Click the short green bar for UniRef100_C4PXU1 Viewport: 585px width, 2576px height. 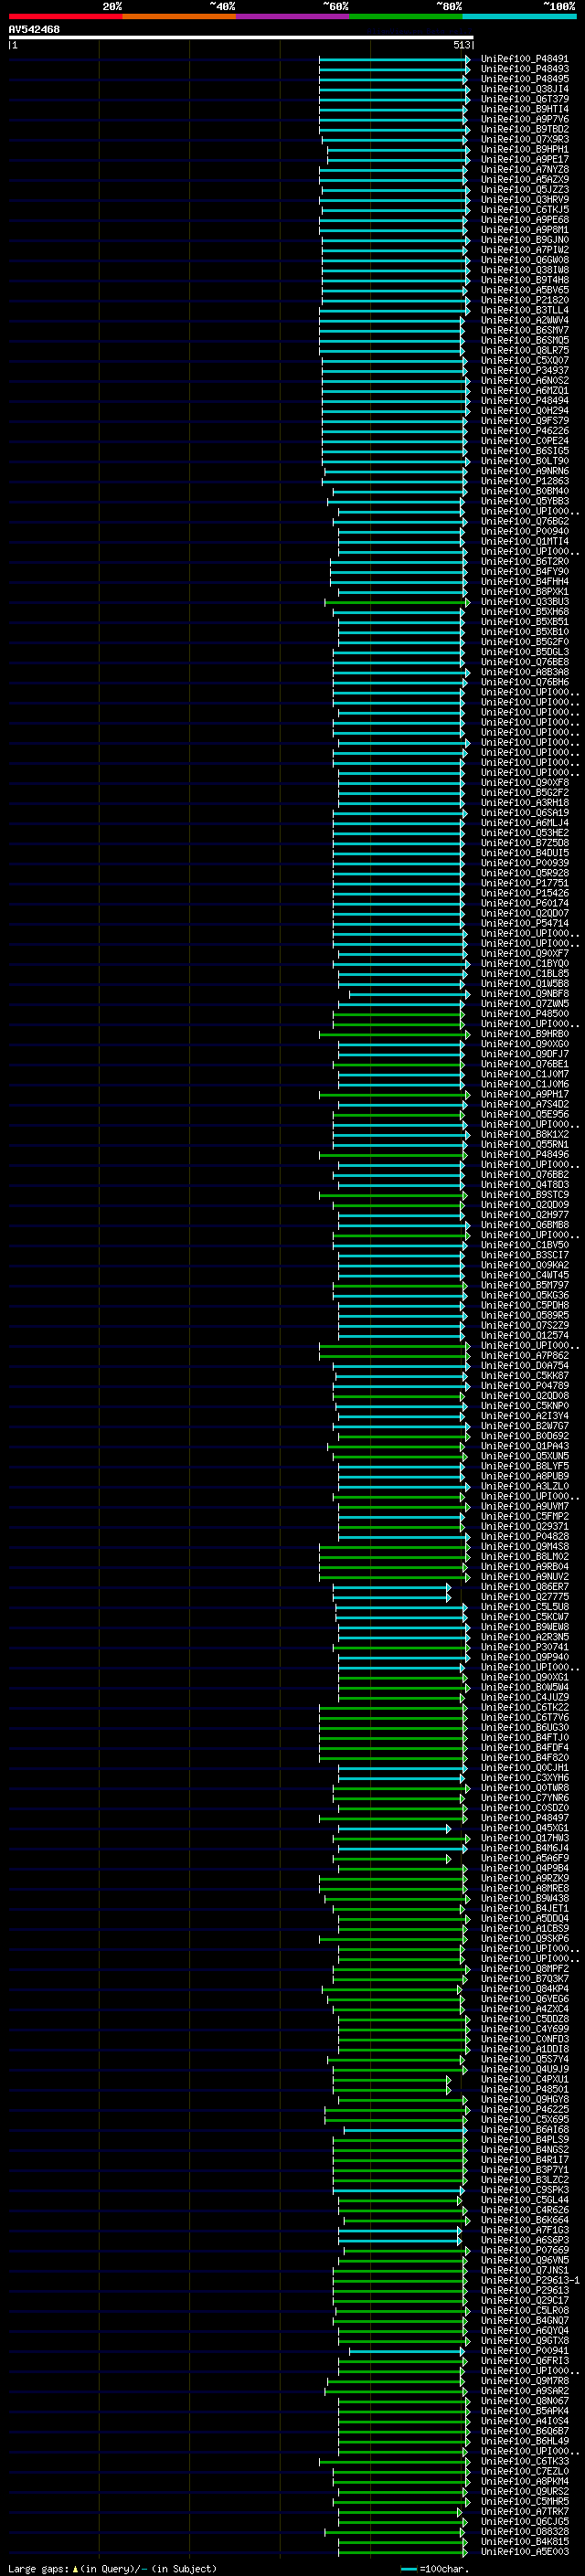tap(391, 2079)
